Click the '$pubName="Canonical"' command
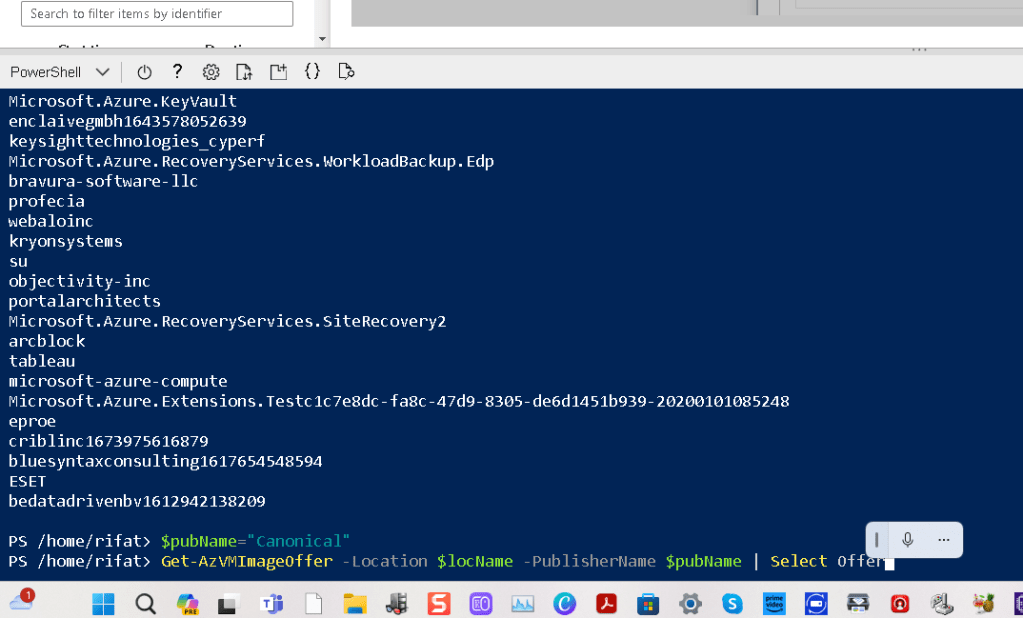The height and width of the screenshot is (618, 1023). click(255, 541)
